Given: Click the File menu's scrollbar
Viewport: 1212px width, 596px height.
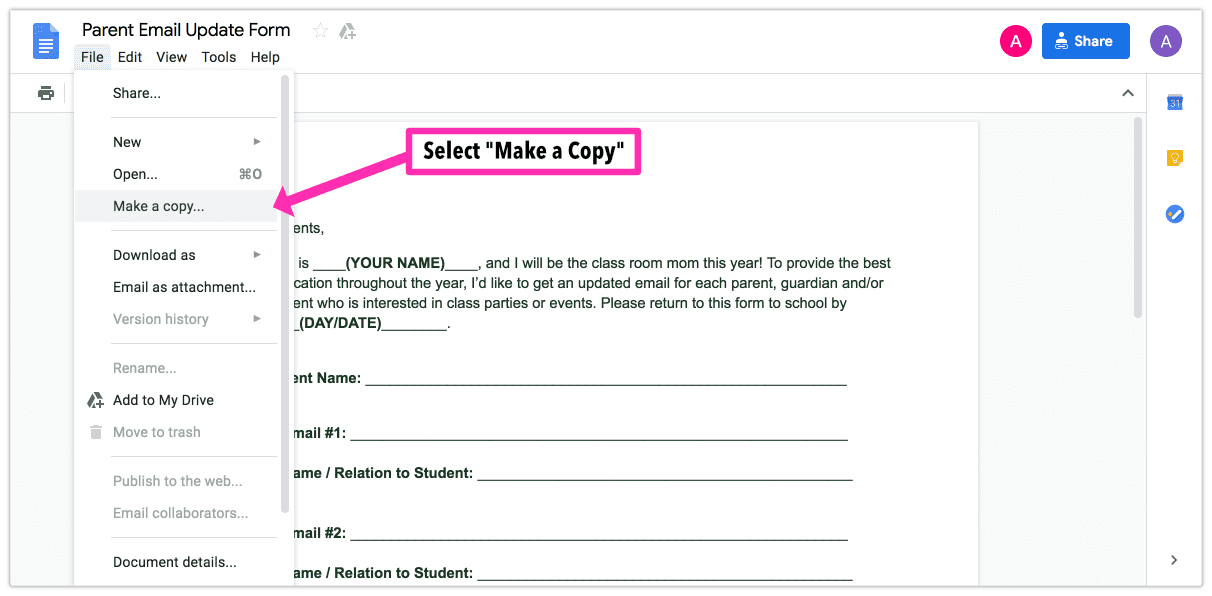Looking at the screenshot, I should (x=285, y=295).
